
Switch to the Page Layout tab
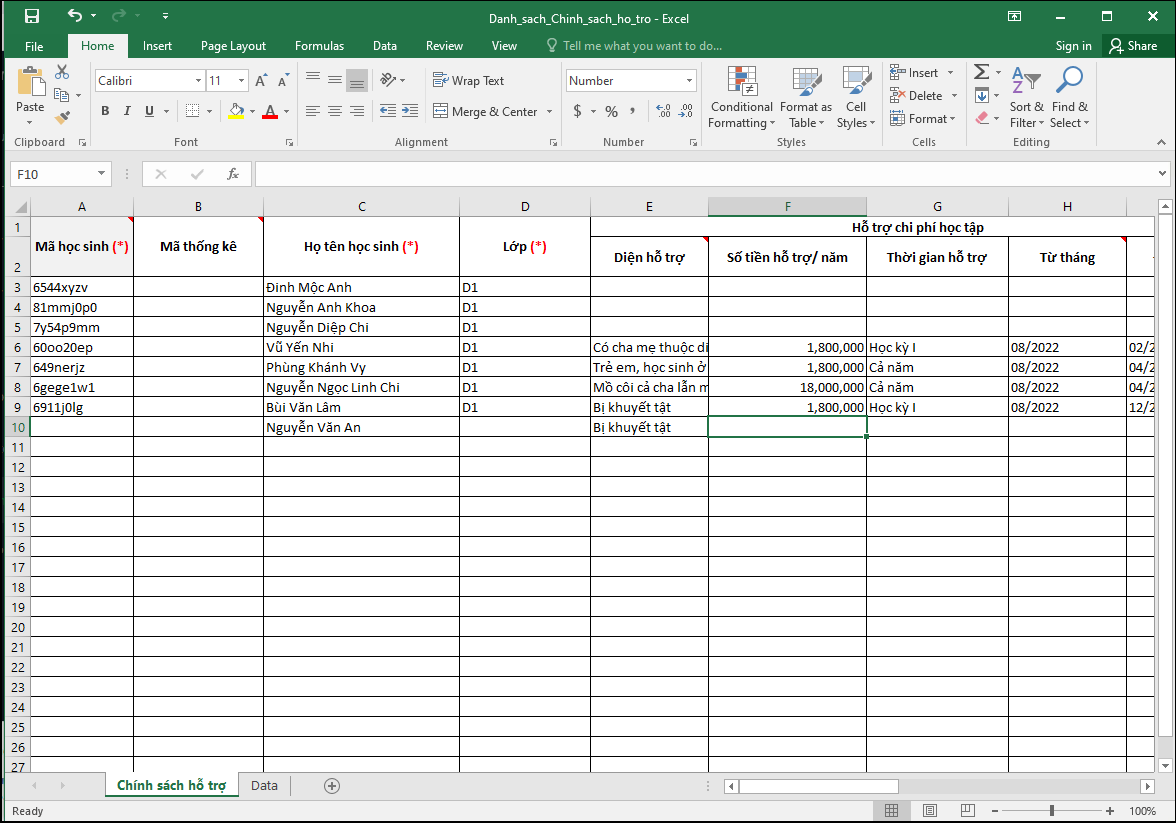coord(233,46)
